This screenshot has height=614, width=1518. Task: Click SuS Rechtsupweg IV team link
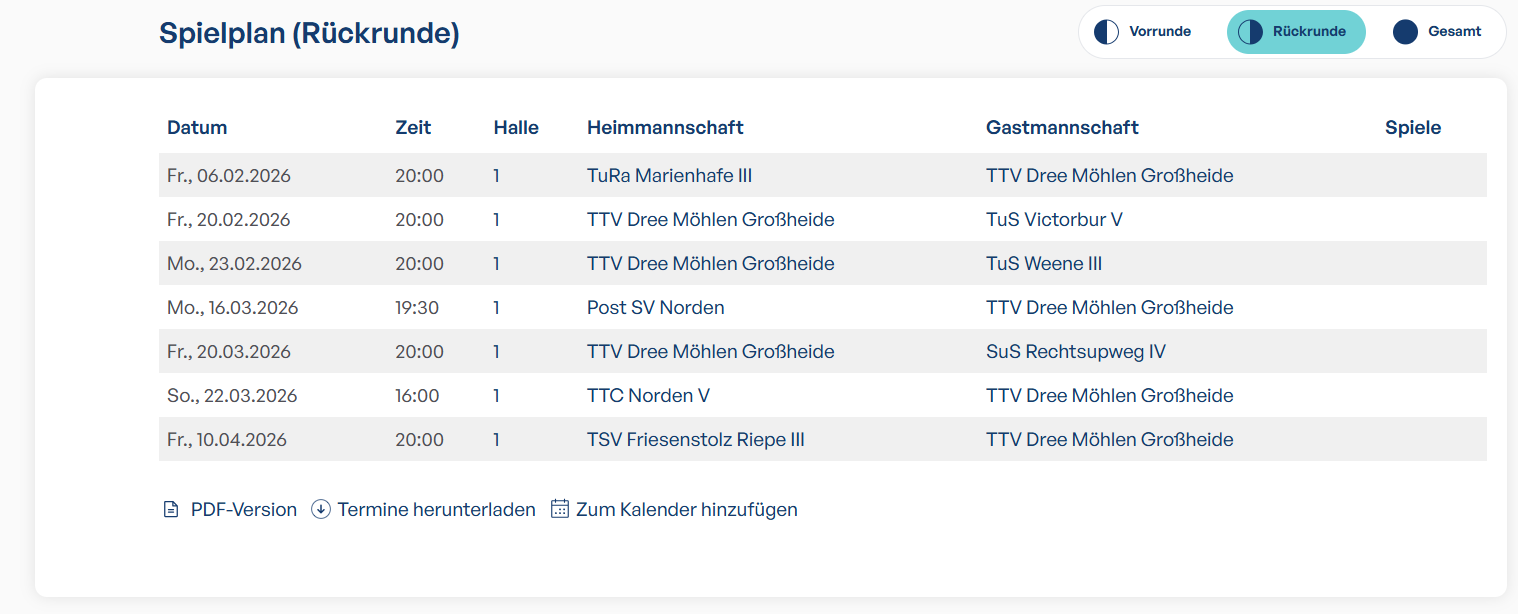[1075, 352]
